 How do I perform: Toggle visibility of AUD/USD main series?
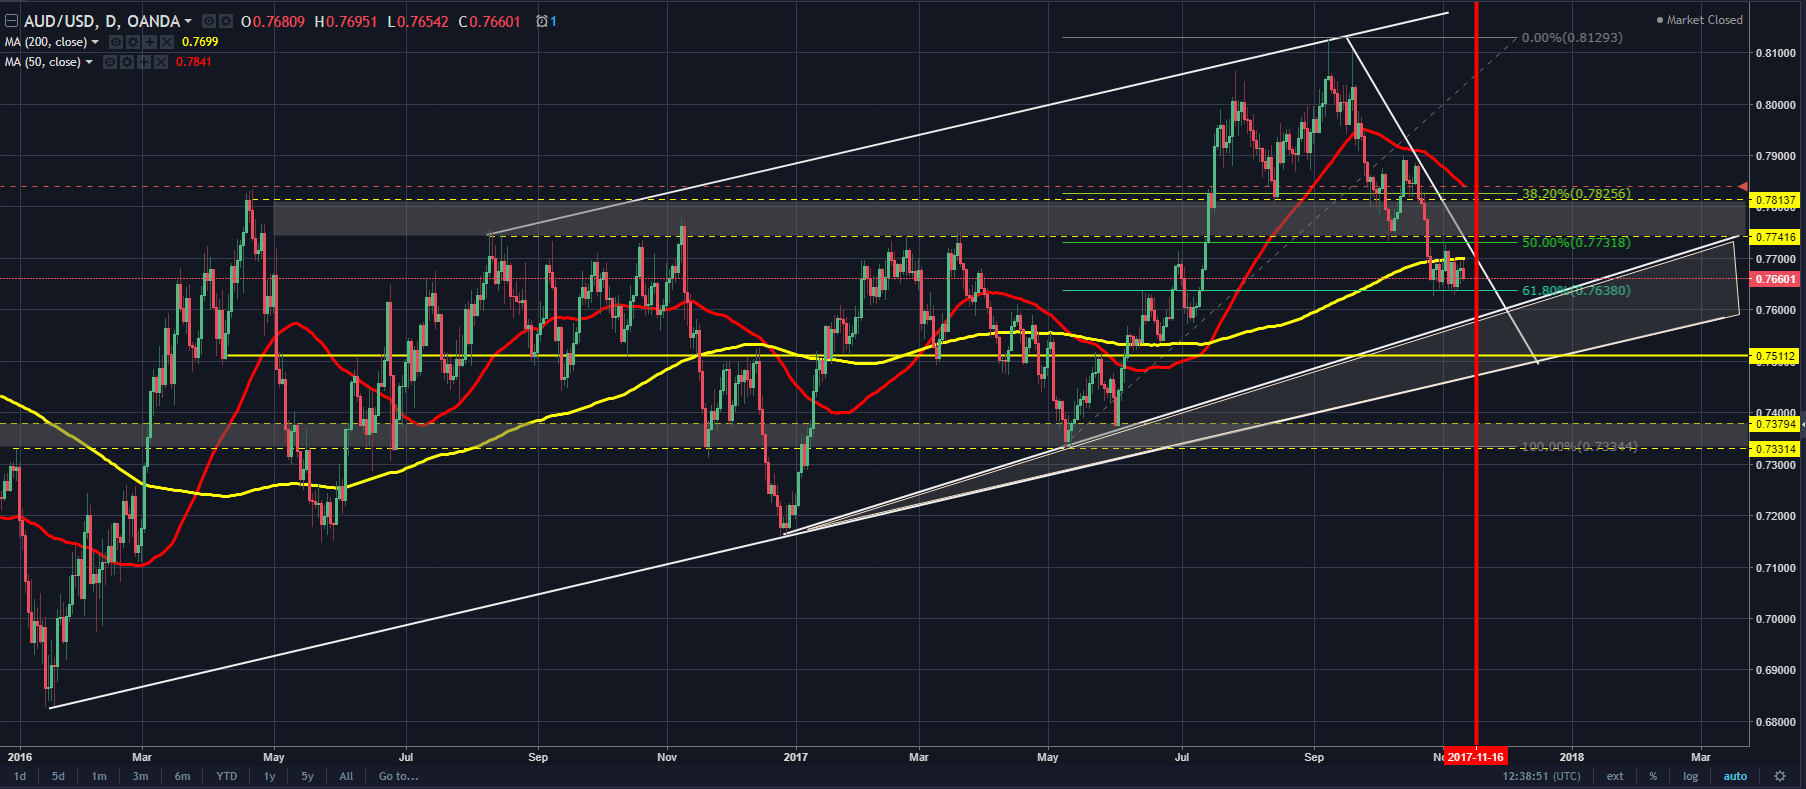209,21
